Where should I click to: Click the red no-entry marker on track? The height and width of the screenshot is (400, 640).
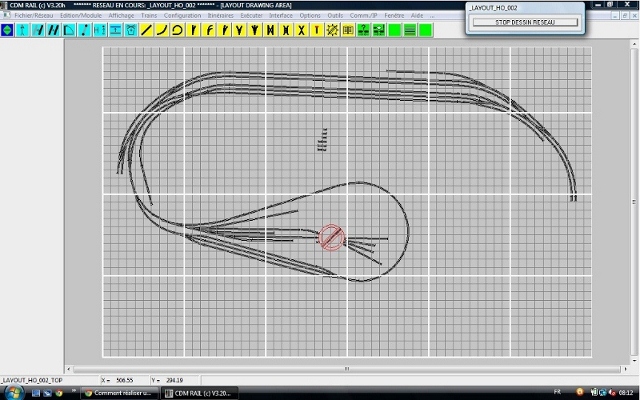(332, 237)
